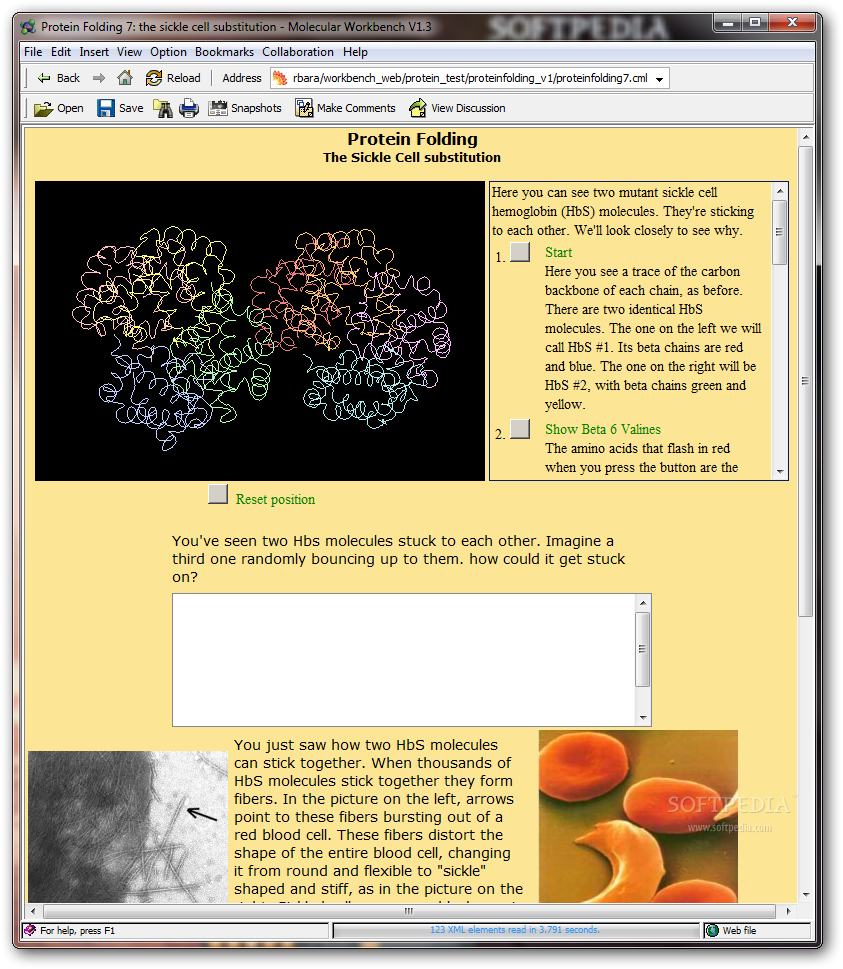Click the status bar help icon
Viewport: 843px width, 969px height.
[30, 930]
